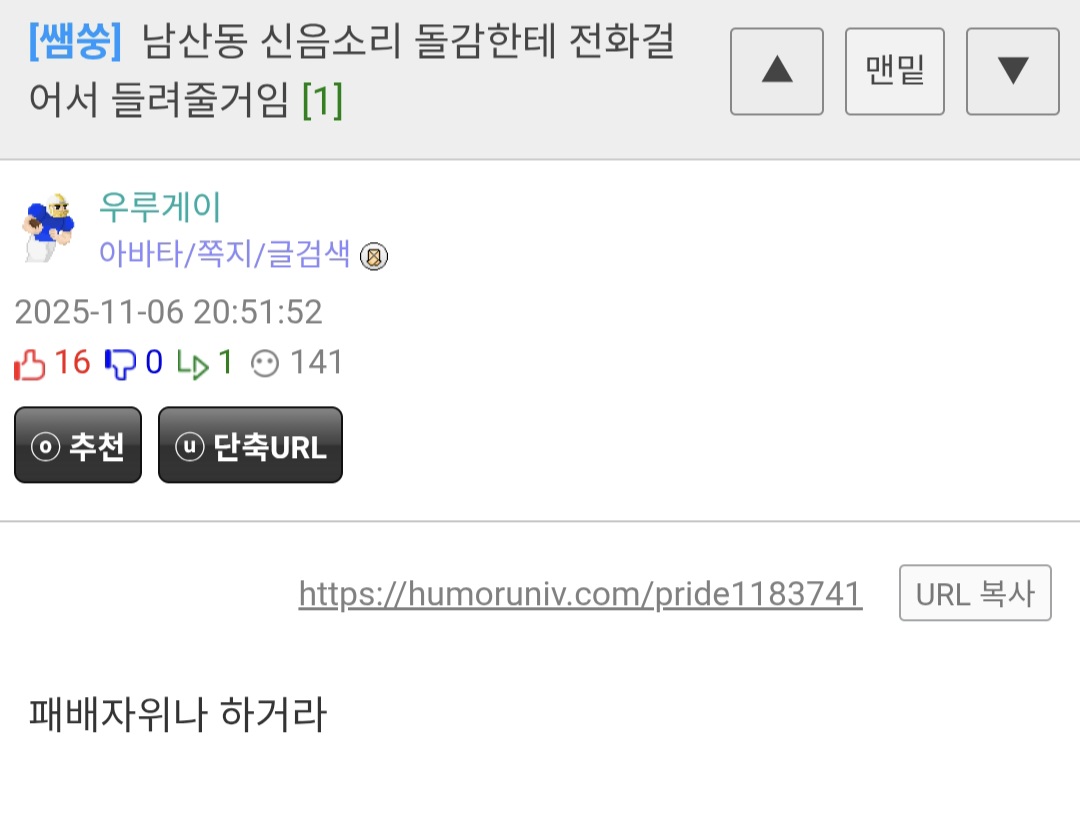
Task: Jump to bottom with 맨밑 button
Action: coord(895,71)
